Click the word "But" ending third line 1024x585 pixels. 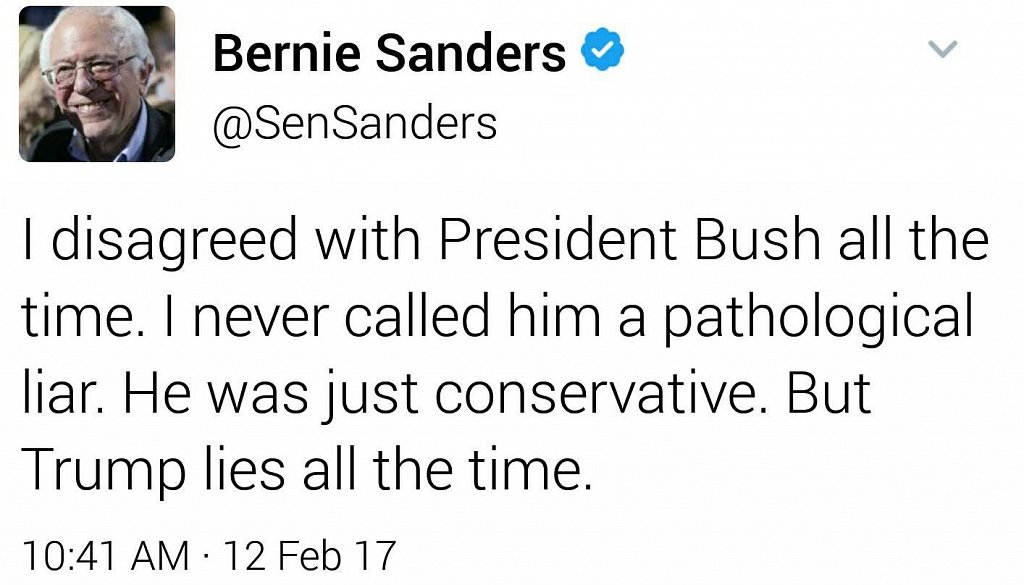tap(830, 395)
